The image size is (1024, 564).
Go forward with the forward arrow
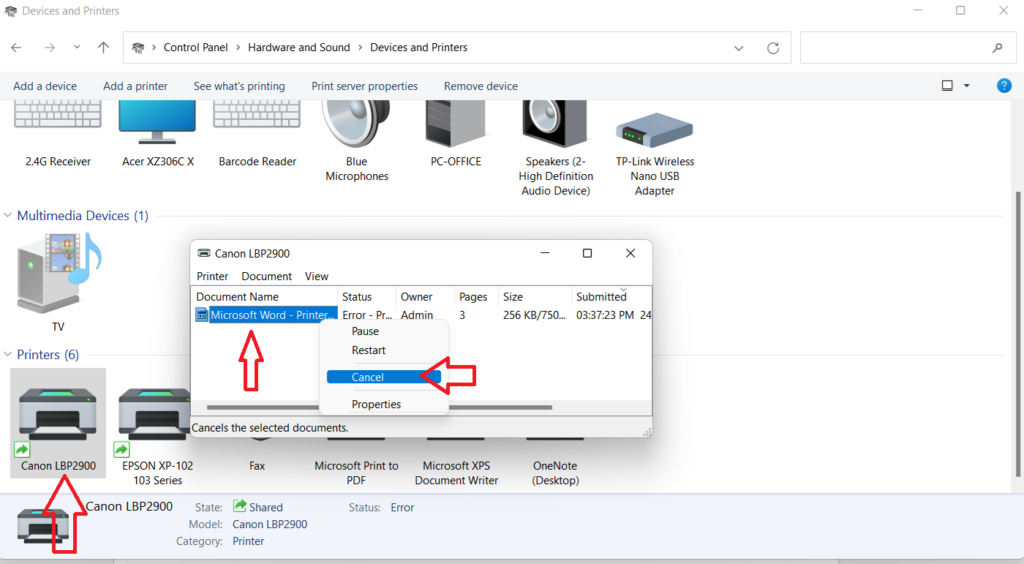tap(49, 47)
